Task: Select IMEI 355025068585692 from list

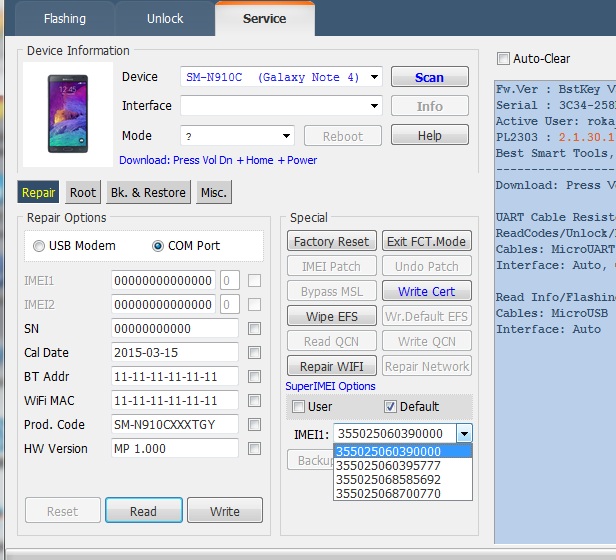Action: [x=403, y=479]
